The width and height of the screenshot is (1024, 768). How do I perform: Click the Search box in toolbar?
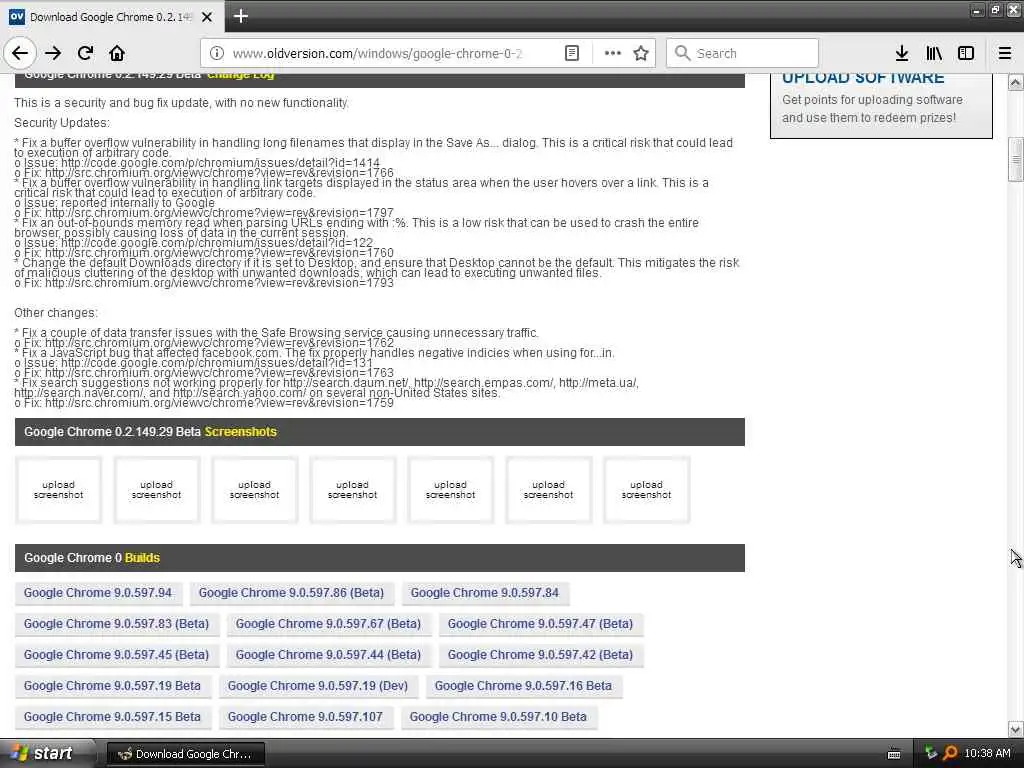pyautogui.click(x=742, y=53)
